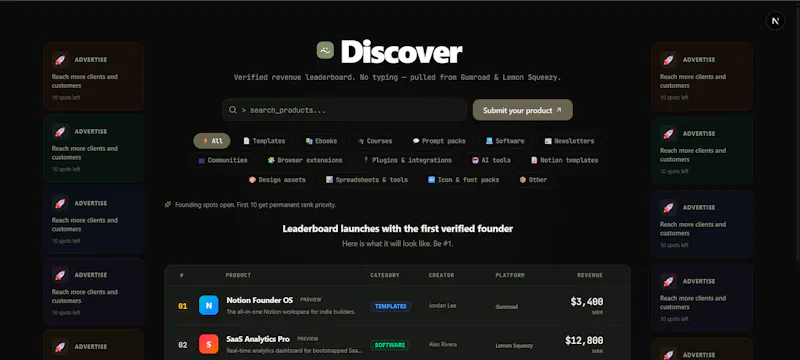Screen dimensions: 800x360
Task: Click the arrow icon on Submit your product
Action: click(x=559, y=110)
